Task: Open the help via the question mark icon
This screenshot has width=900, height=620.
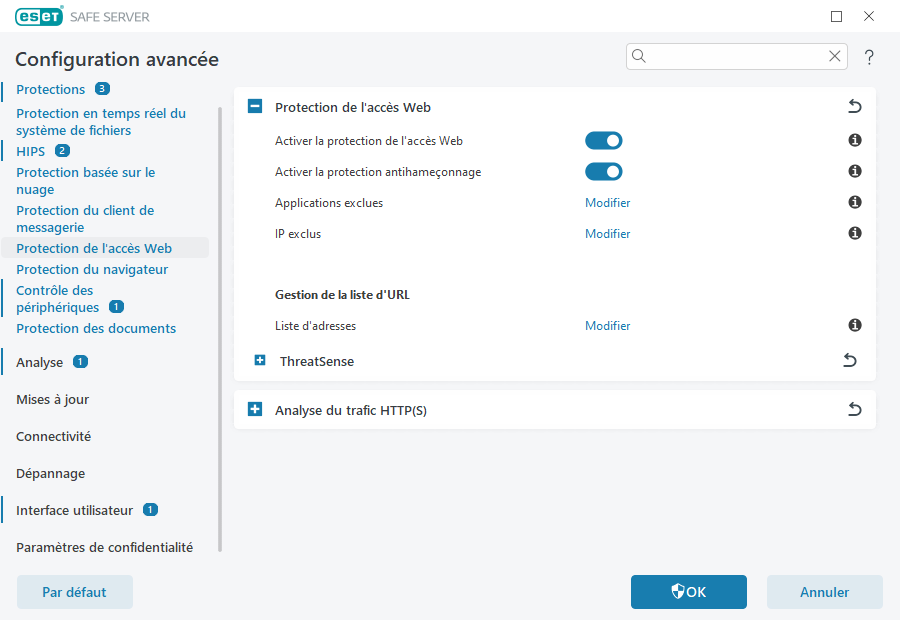Action: [869, 57]
